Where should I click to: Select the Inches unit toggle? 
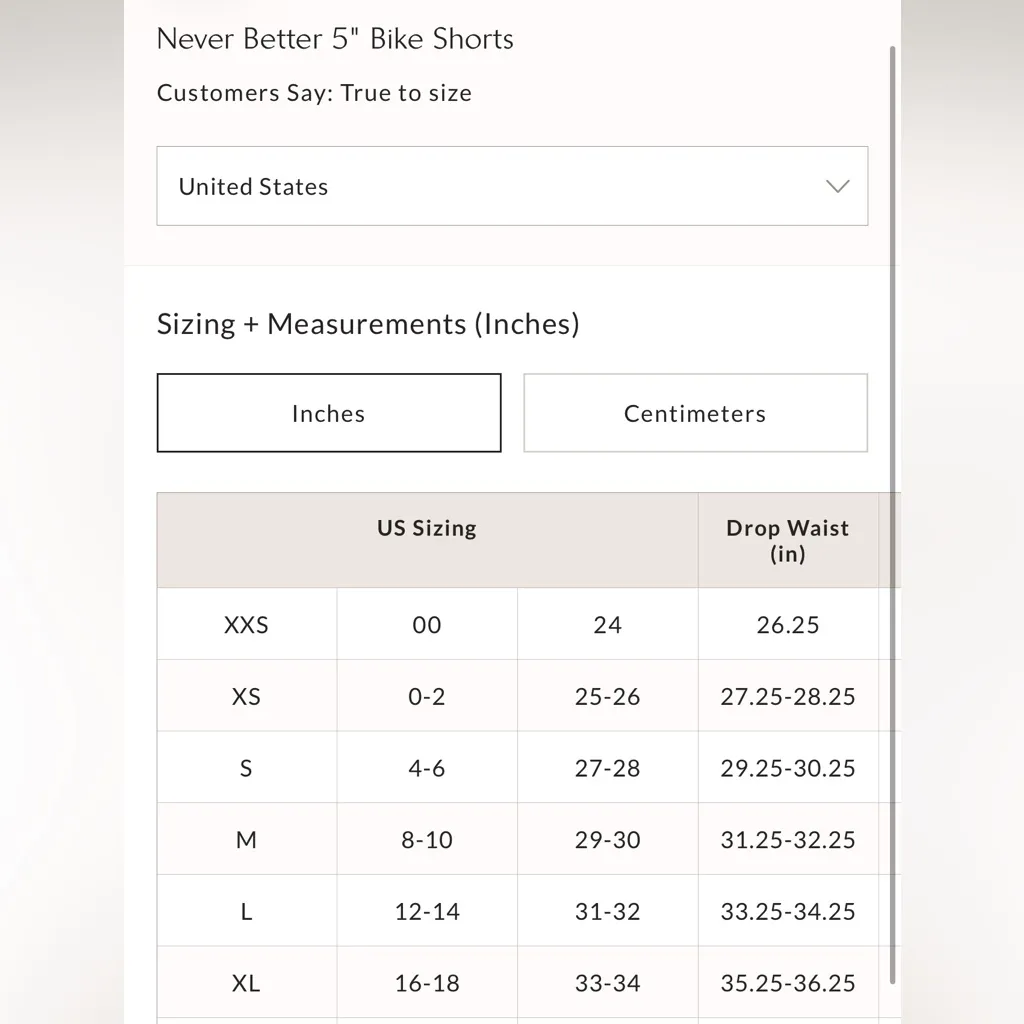tap(329, 413)
